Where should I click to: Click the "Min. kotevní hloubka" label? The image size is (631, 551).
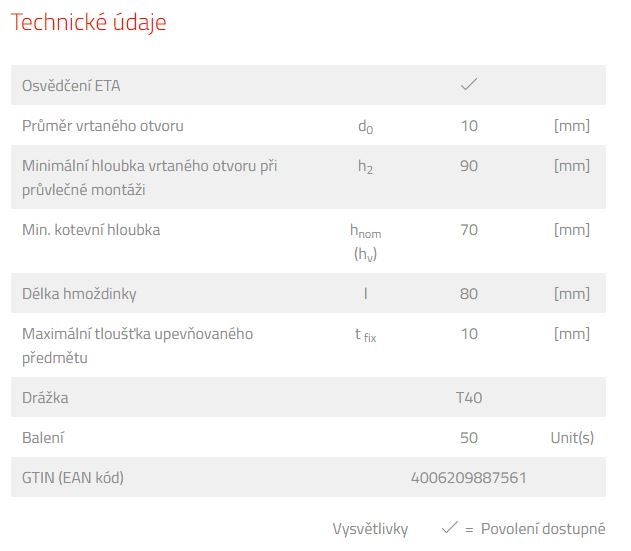pos(91,230)
